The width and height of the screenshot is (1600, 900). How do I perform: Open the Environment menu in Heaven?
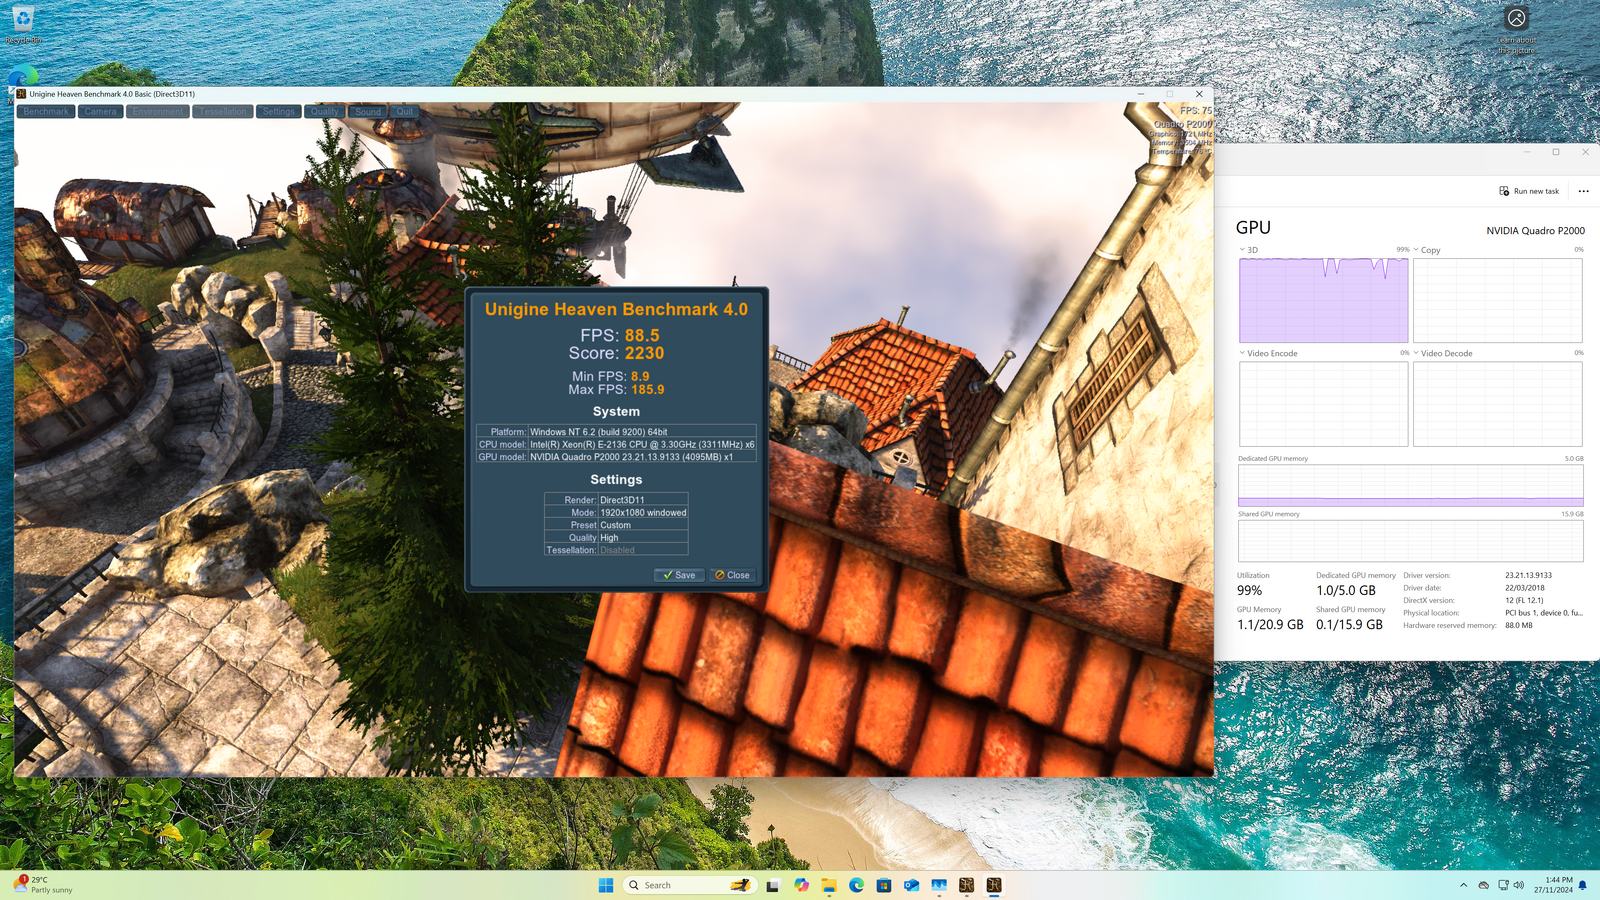(x=158, y=112)
